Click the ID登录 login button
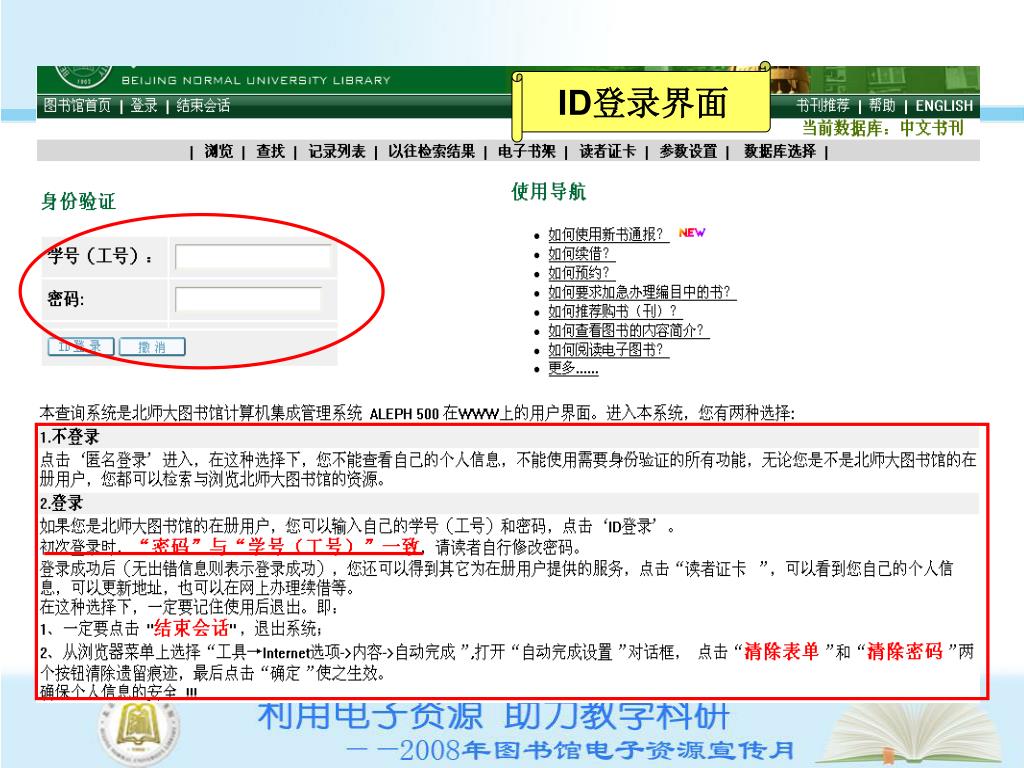1024x768 pixels. click(81, 347)
